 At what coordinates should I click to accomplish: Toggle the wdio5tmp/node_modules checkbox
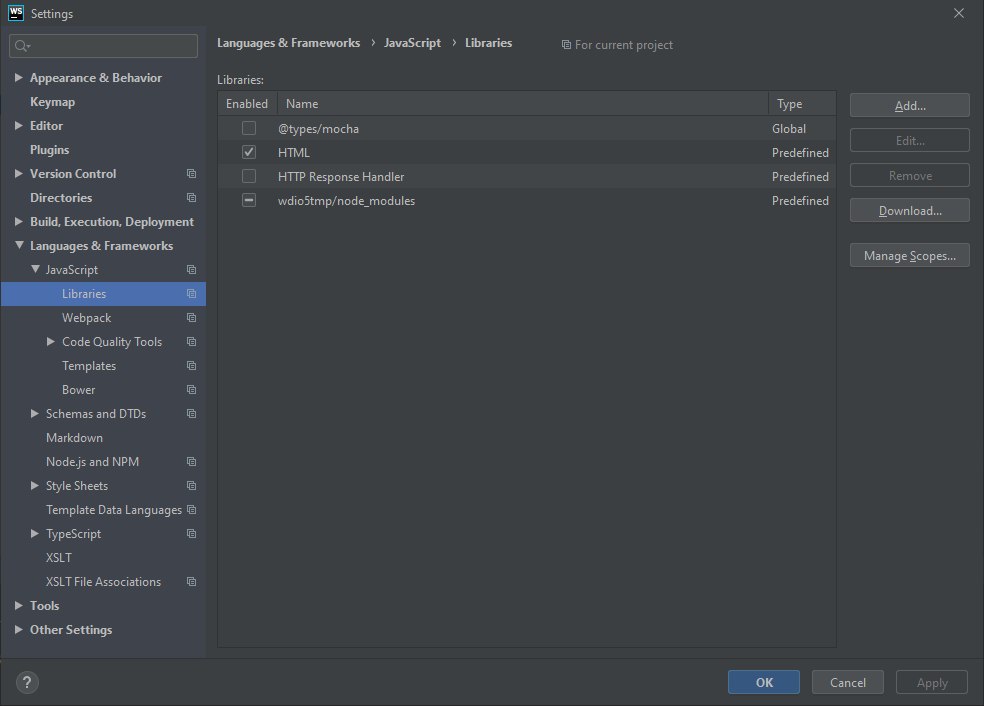coord(249,200)
